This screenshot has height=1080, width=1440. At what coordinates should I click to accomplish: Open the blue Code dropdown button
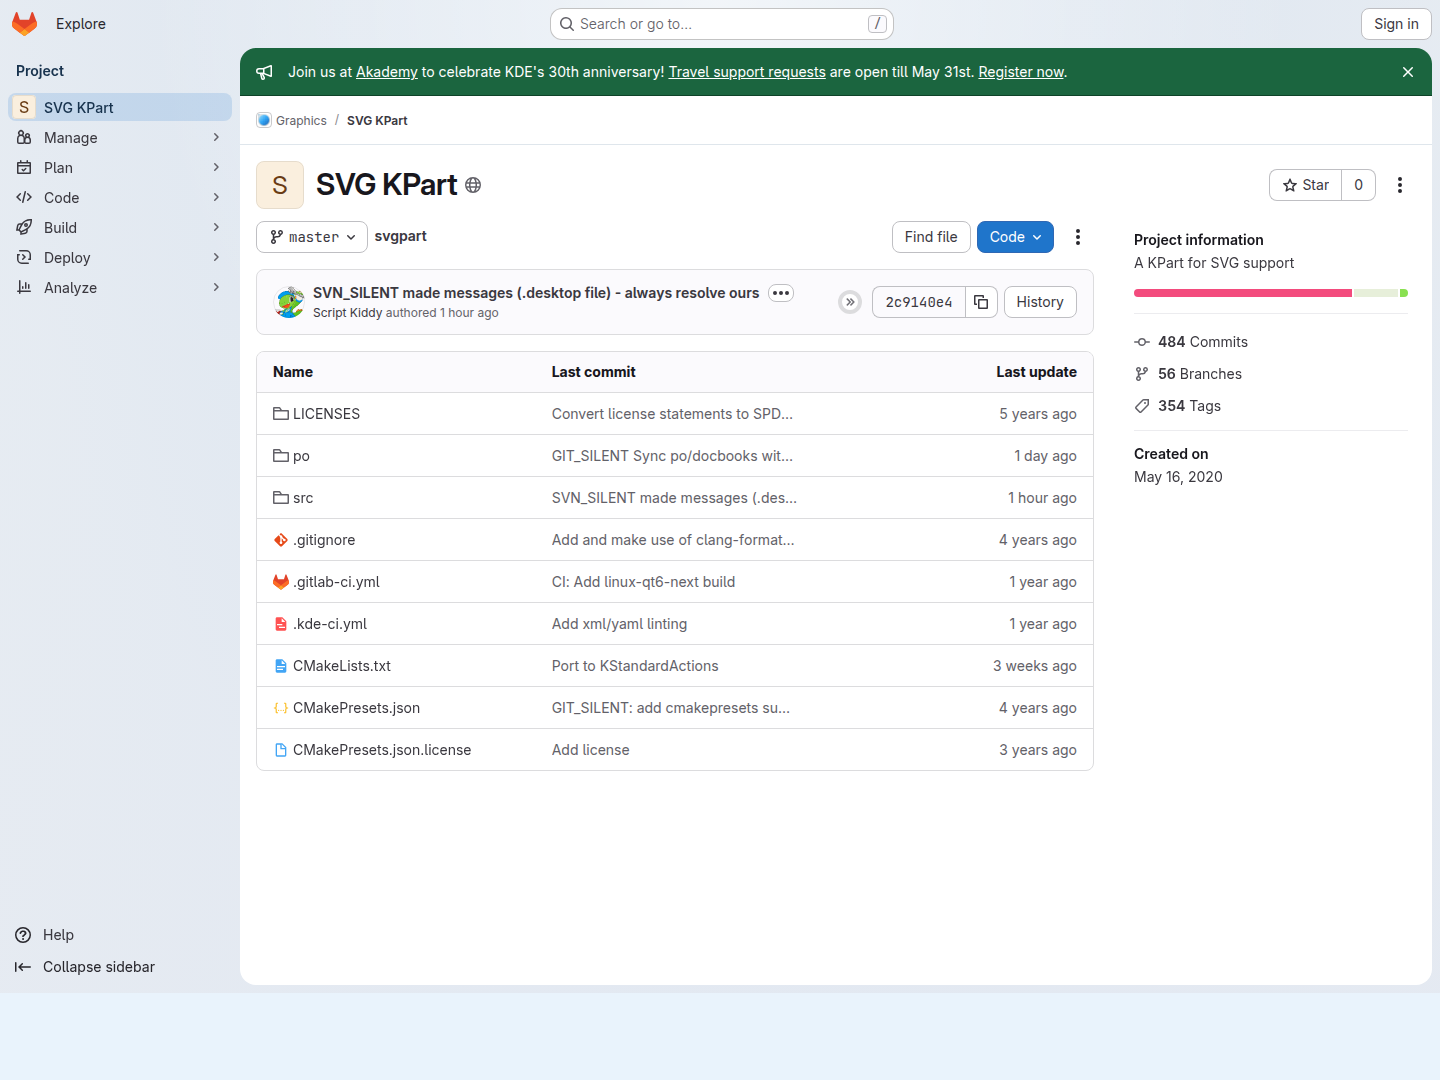click(1015, 237)
